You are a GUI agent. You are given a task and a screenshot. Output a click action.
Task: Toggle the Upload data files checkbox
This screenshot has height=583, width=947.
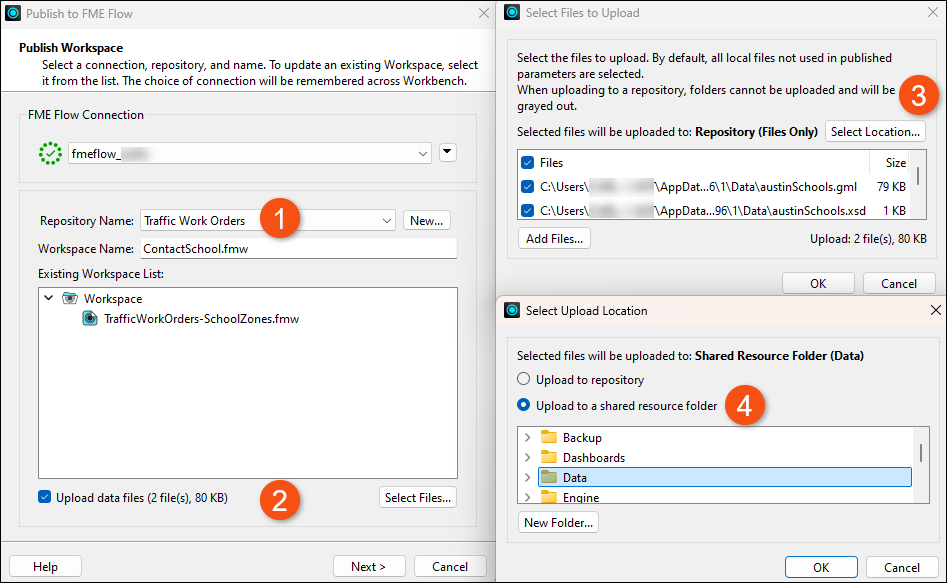[45, 497]
